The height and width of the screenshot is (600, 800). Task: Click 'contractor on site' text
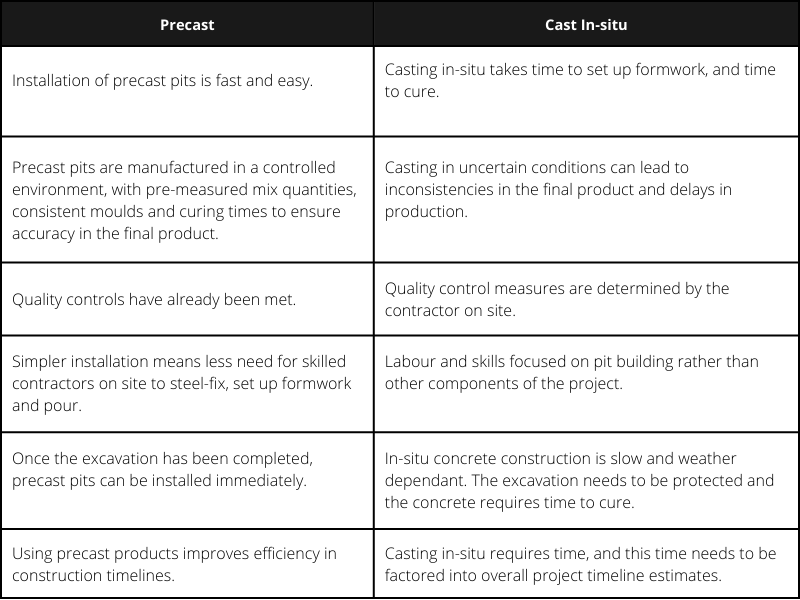(x=449, y=311)
